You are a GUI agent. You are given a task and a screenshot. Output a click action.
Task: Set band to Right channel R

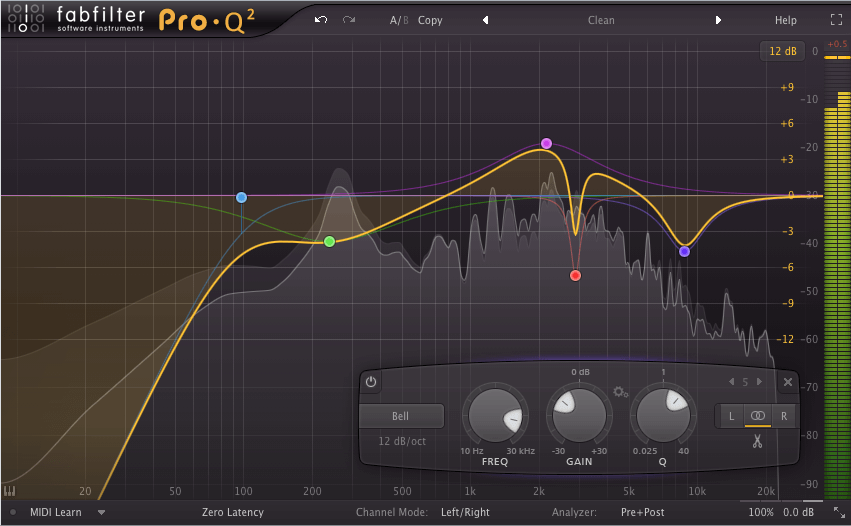[x=784, y=416]
